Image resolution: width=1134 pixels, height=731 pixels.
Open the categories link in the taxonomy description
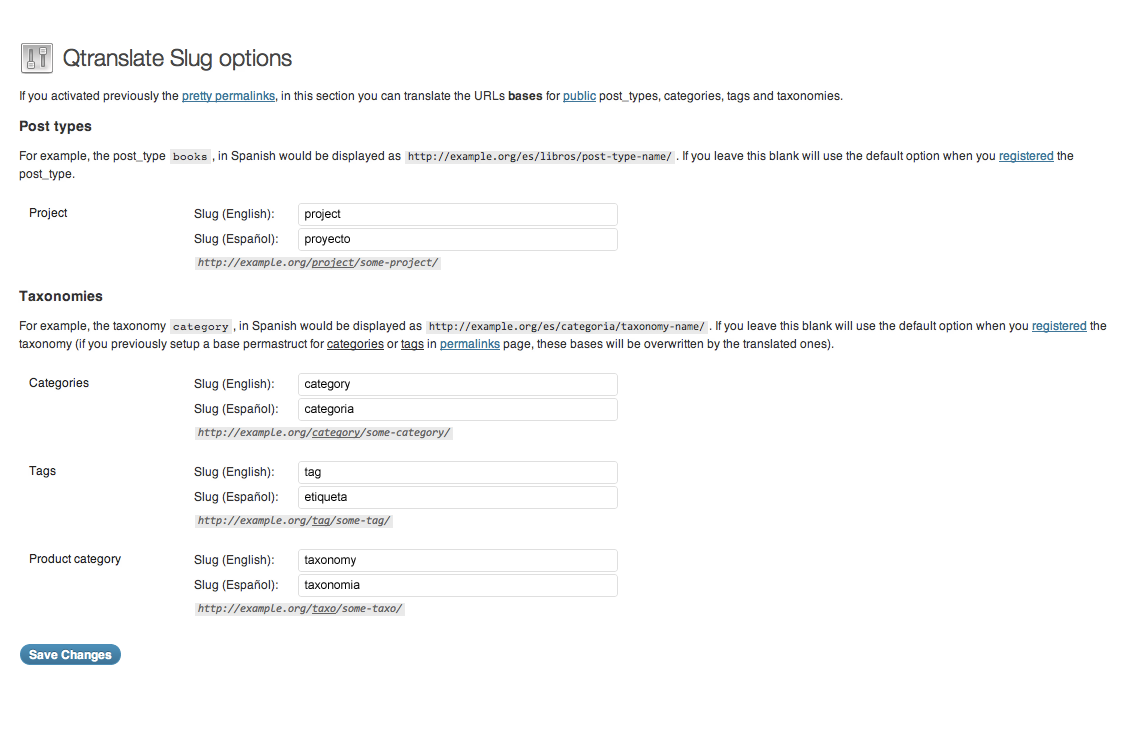point(355,344)
